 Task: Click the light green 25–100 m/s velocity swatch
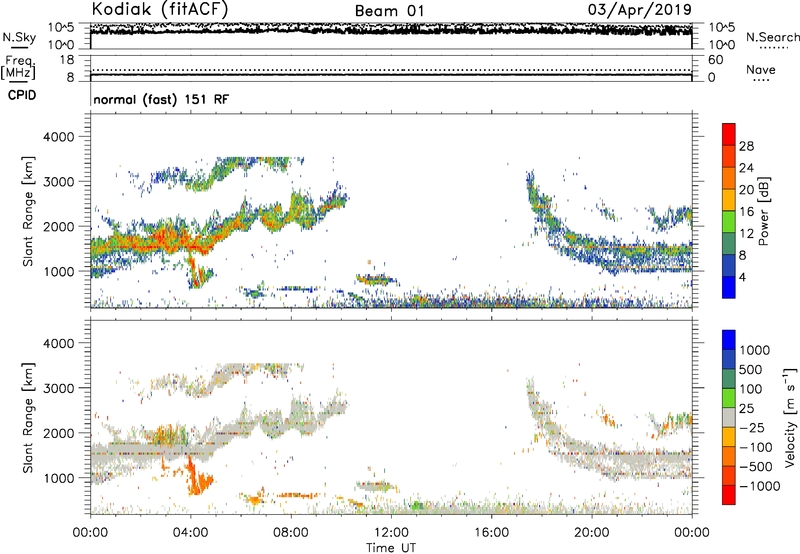pos(729,398)
